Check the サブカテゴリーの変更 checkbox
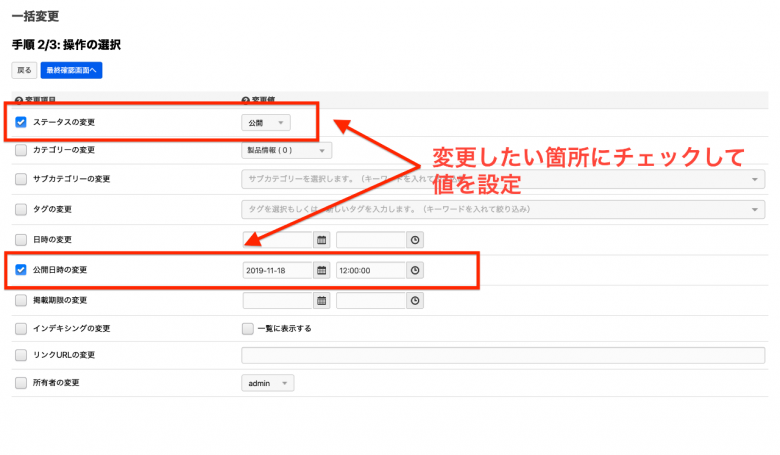 (21, 179)
